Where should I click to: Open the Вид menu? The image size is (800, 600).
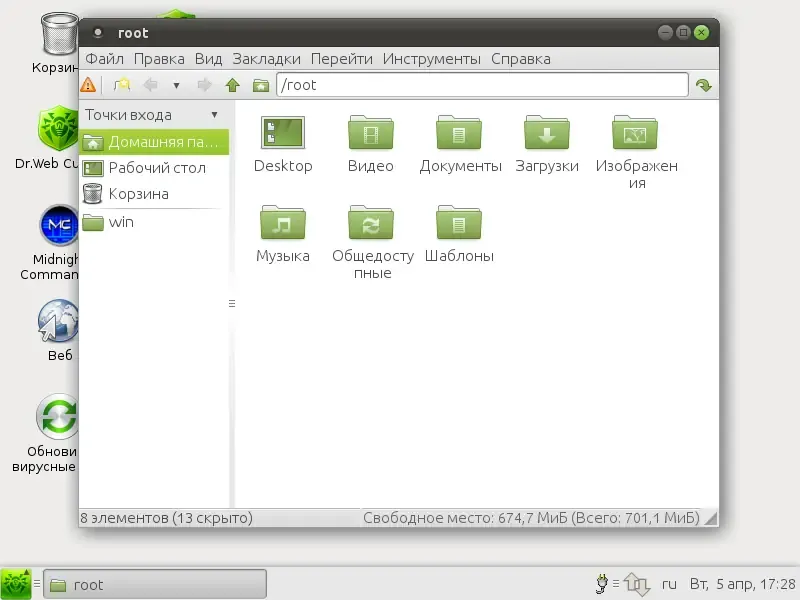208,59
